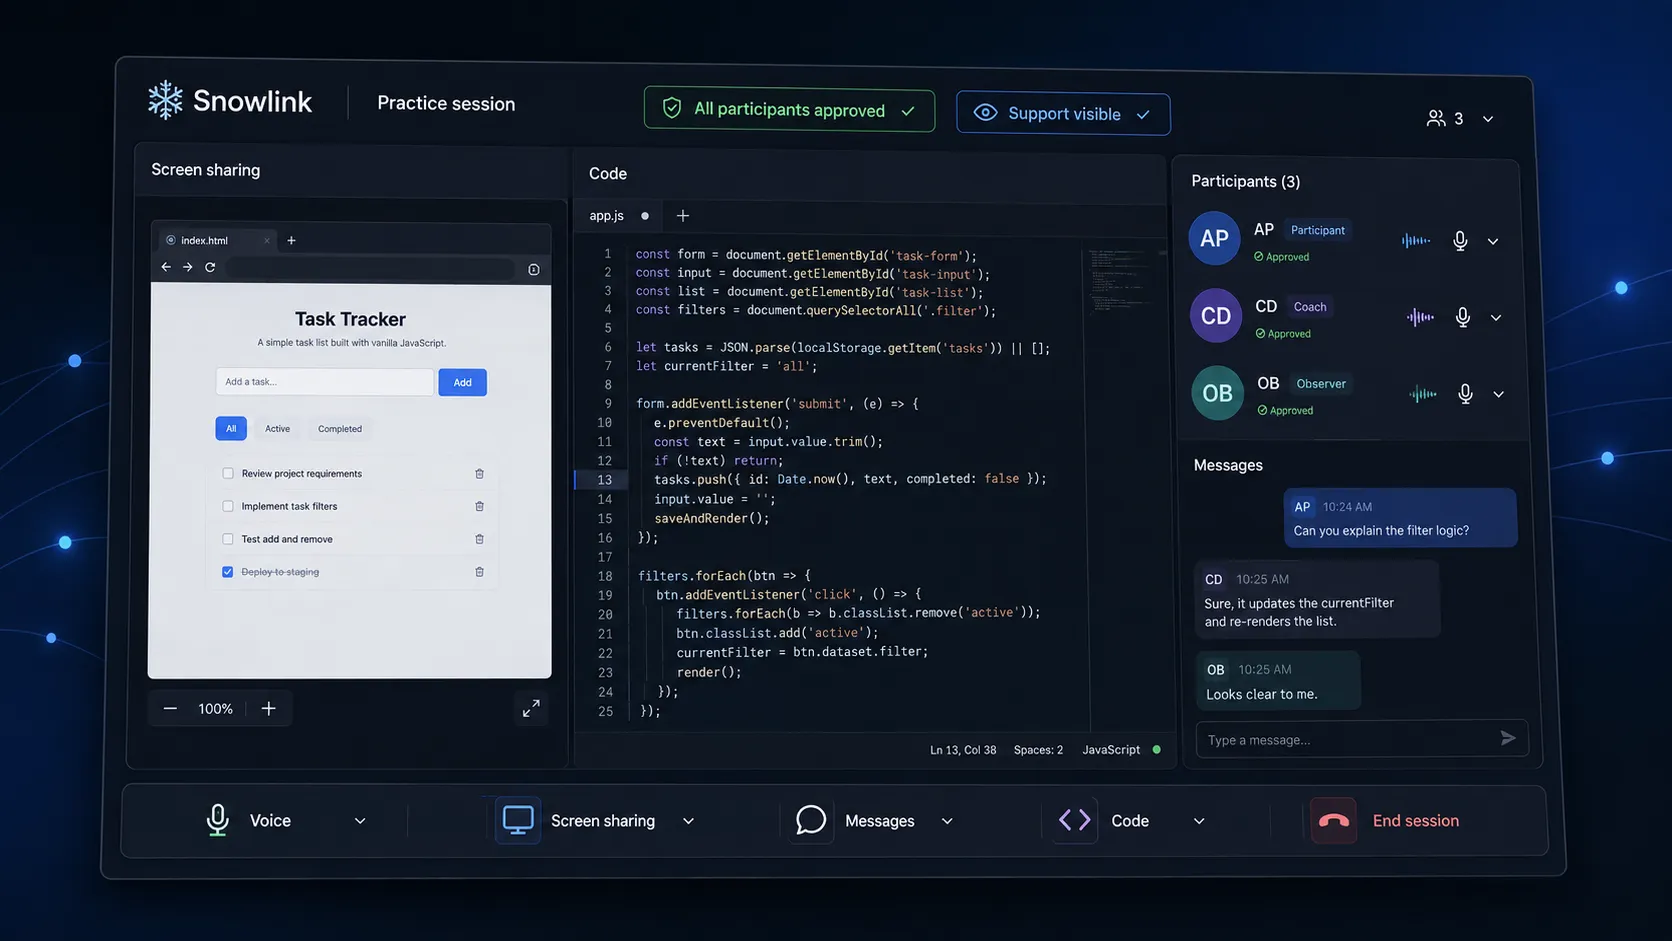1672x941 pixels.
Task: Click the JavaScript language status entry
Action: pos(1111,749)
